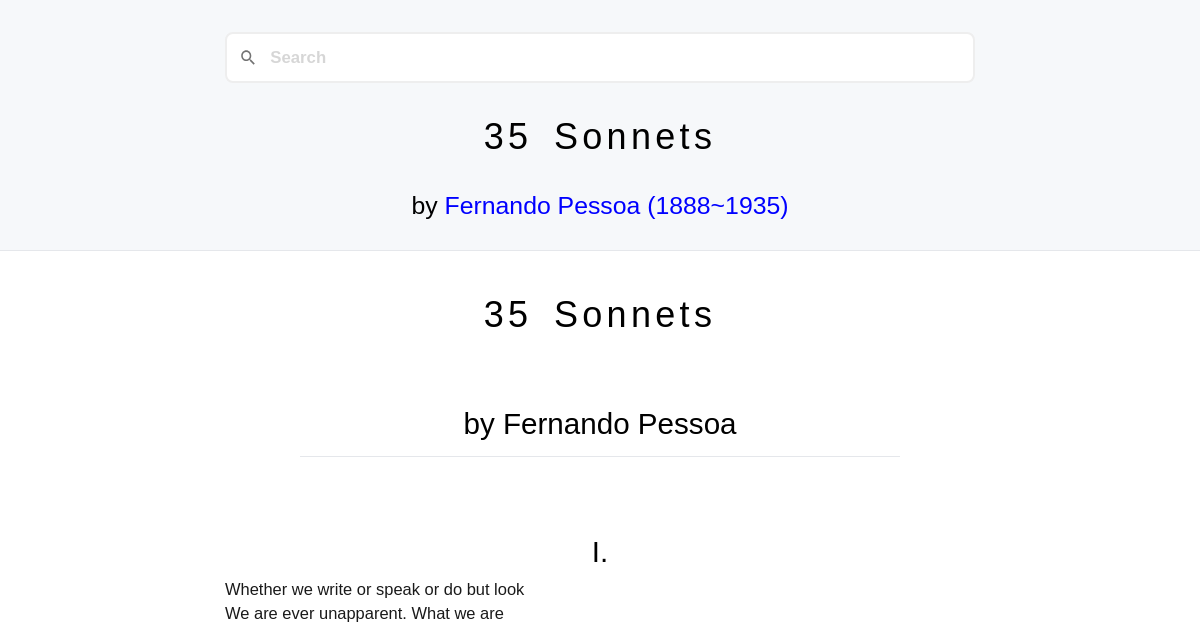This screenshot has width=1200, height=628.
Task: Click the Search placeholder text
Action: (x=297, y=57)
